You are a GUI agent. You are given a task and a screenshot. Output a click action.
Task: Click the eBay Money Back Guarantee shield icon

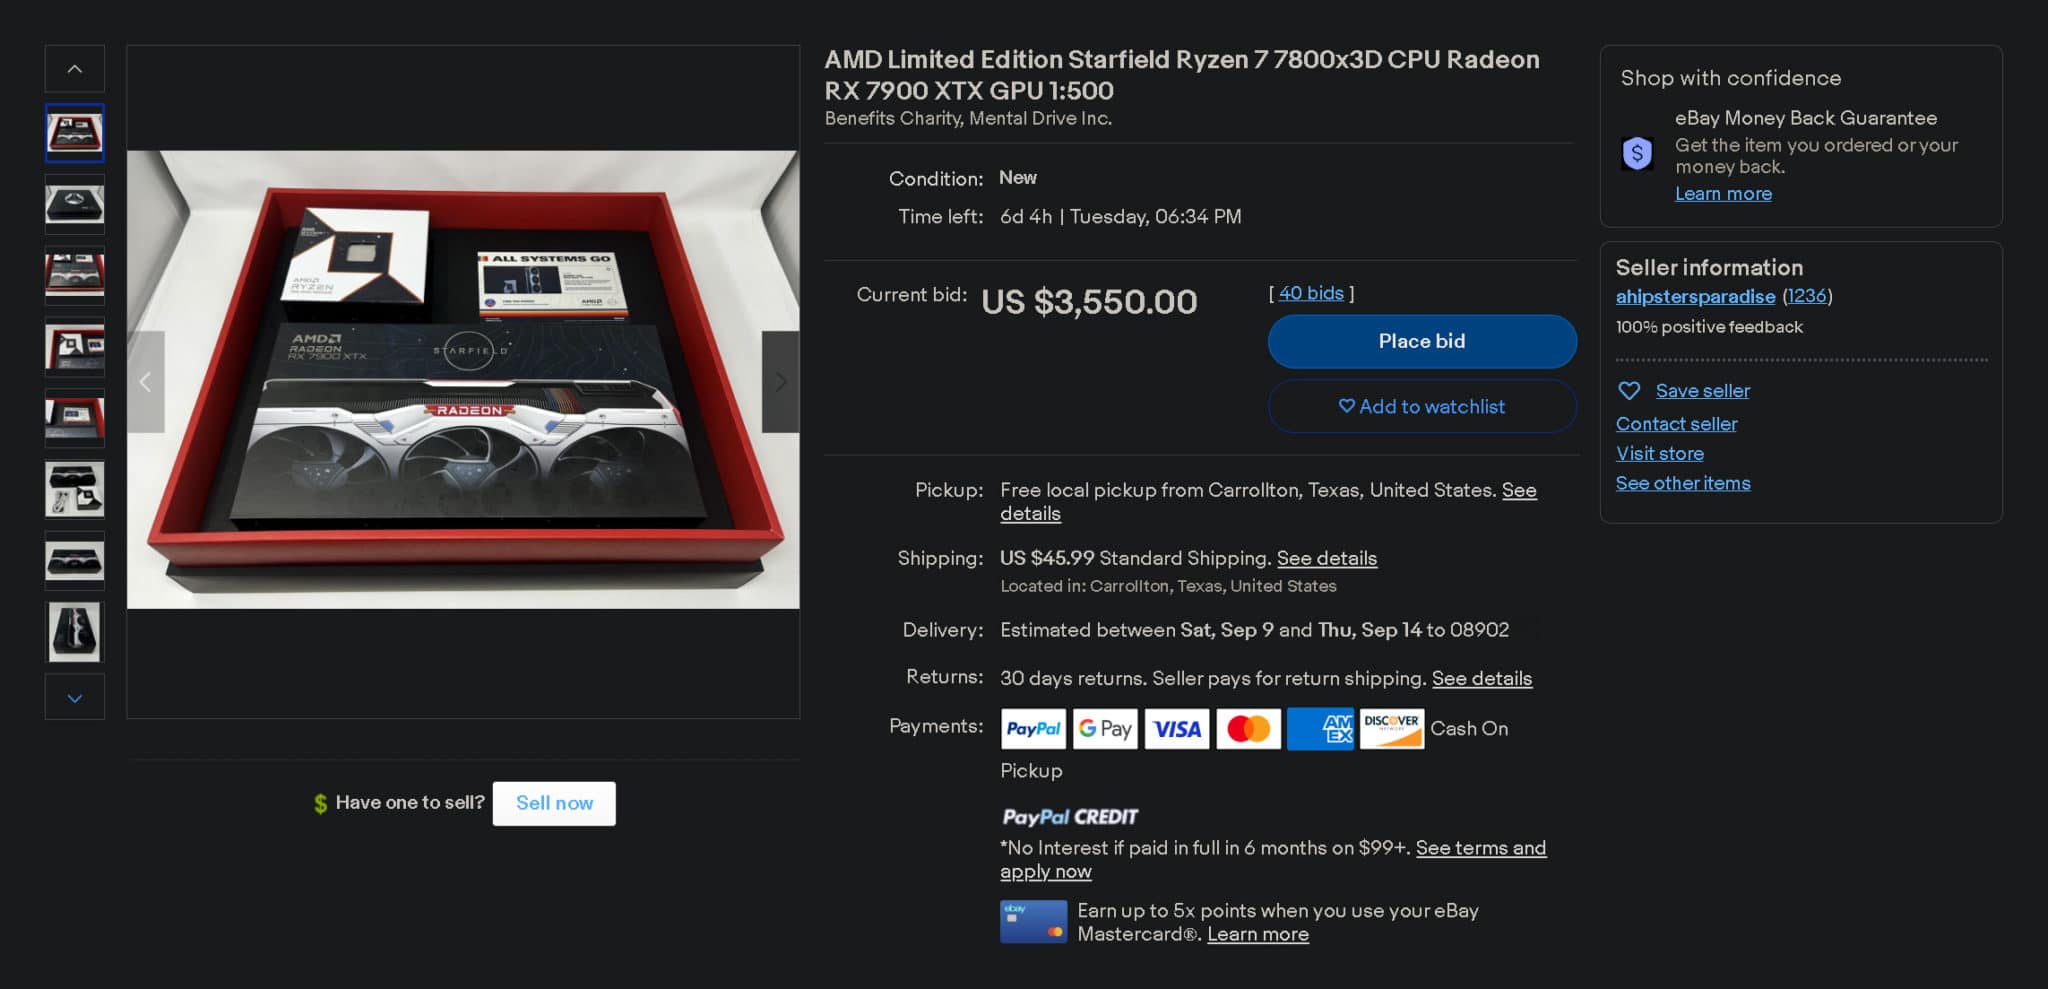(1638, 154)
